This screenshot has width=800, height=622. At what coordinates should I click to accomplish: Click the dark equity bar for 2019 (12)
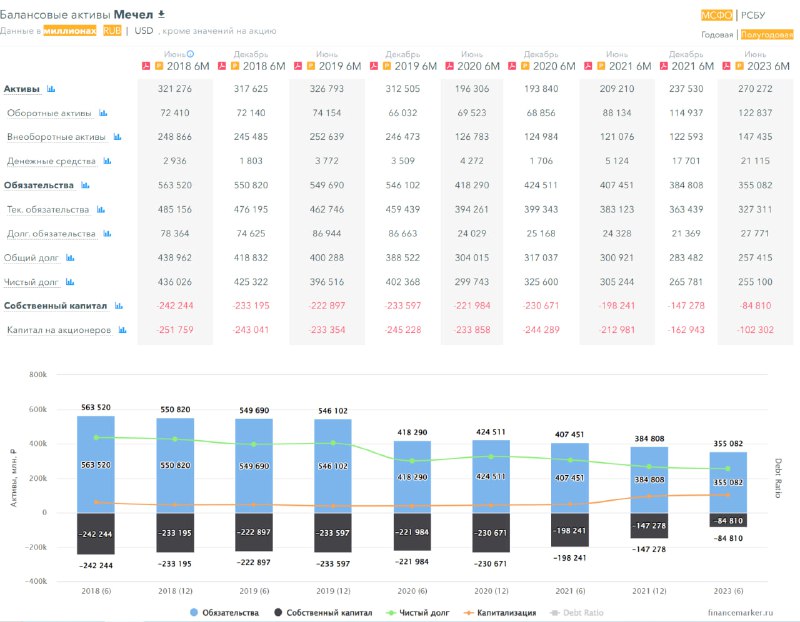point(333,533)
